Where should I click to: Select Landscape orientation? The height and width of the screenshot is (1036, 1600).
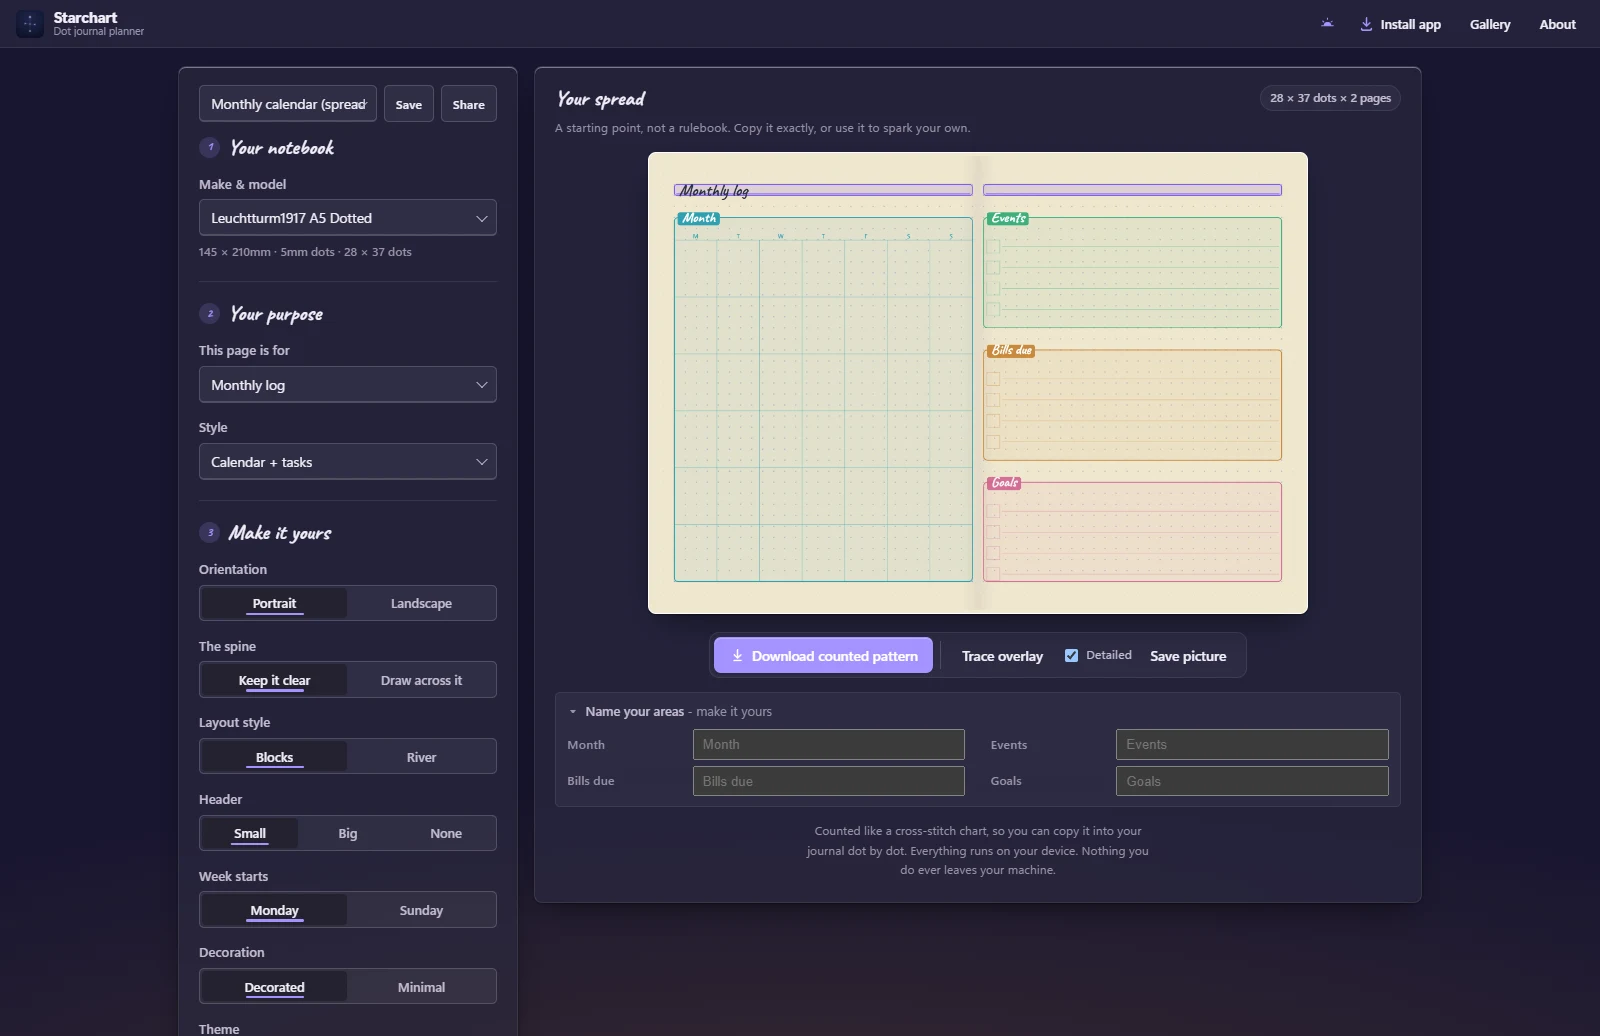tap(421, 603)
